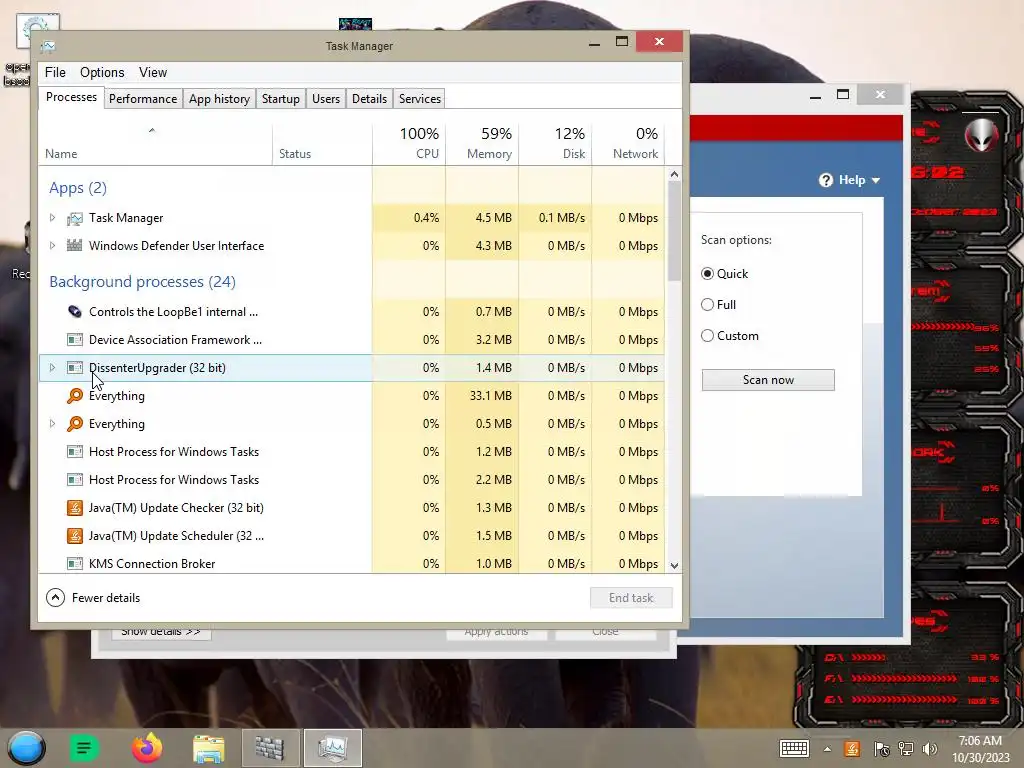
Task: Sort by the Memory column header
Action: [482, 143]
